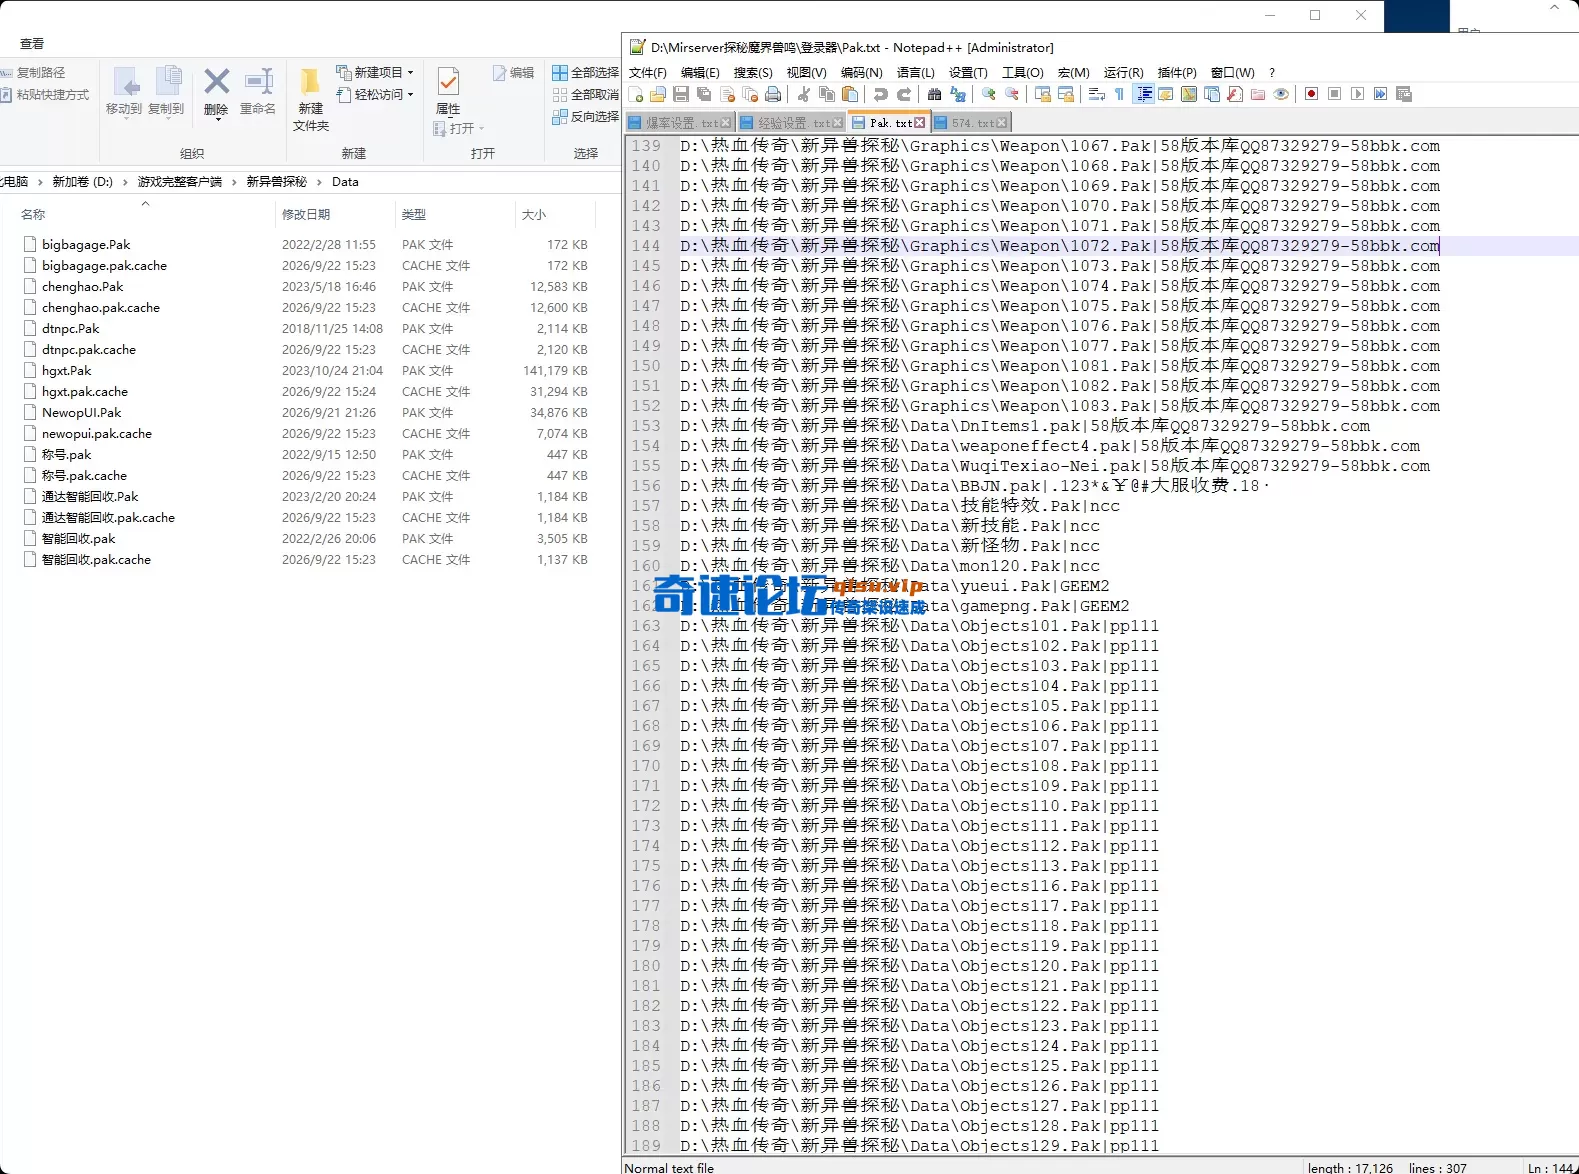Click the 属性 properties button in Explorer

(x=448, y=91)
